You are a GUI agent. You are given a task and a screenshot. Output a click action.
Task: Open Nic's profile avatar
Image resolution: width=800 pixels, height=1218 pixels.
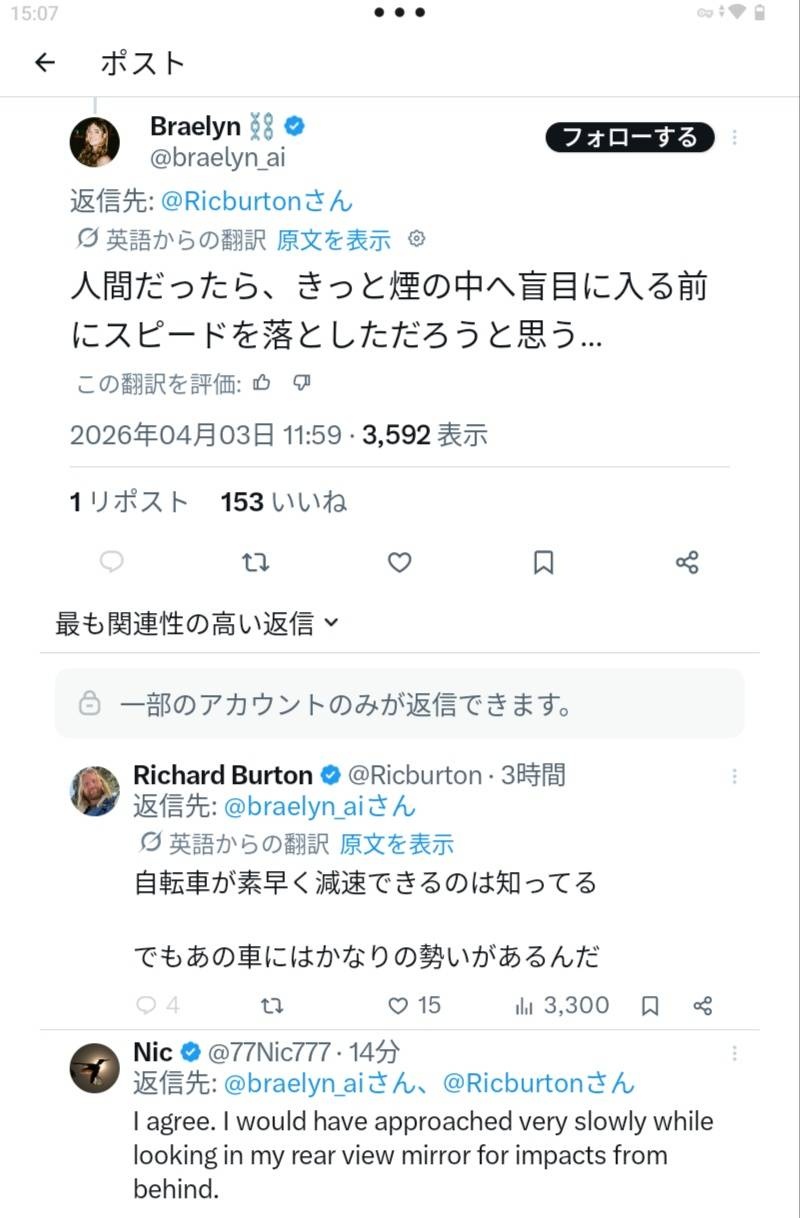[95, 1067]
